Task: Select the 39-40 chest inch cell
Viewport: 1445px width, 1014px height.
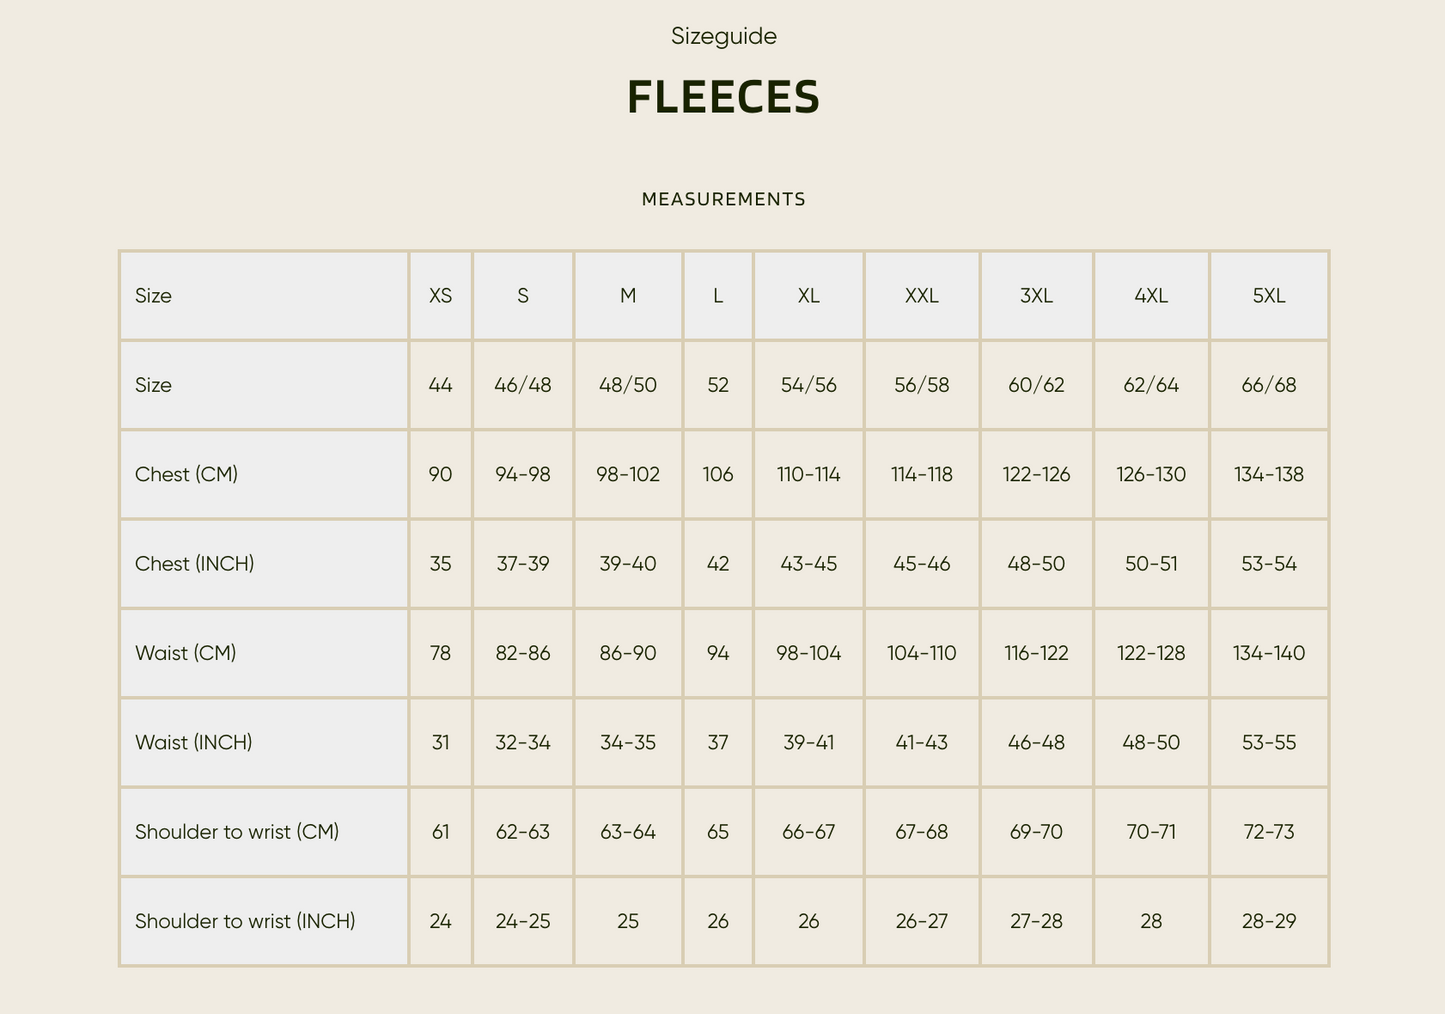Action: pyautogui.click(x=628, y=564)
